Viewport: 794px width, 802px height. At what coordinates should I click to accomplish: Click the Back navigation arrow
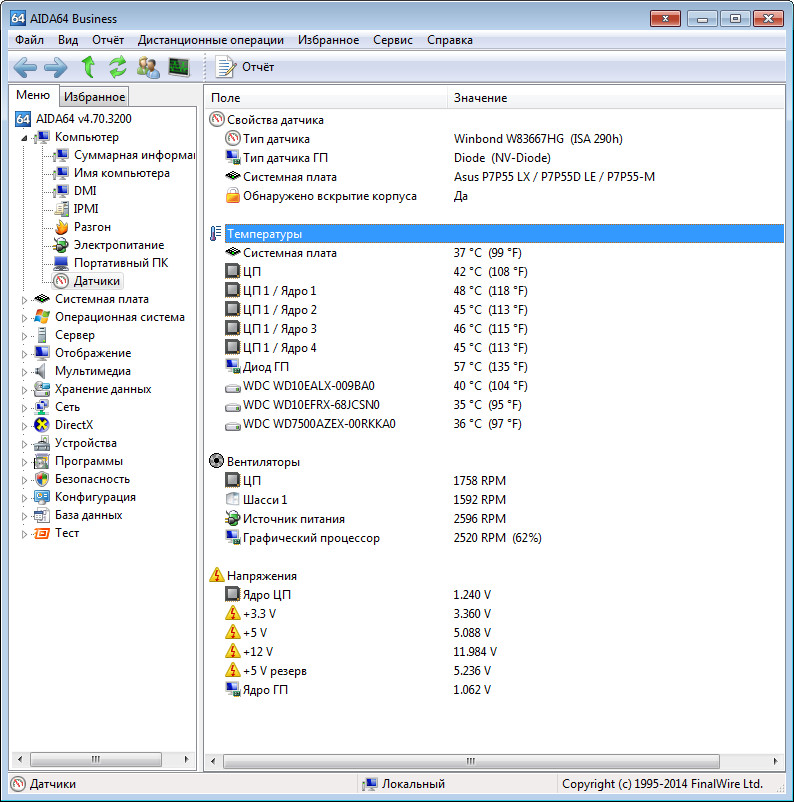tap(25, 67)
